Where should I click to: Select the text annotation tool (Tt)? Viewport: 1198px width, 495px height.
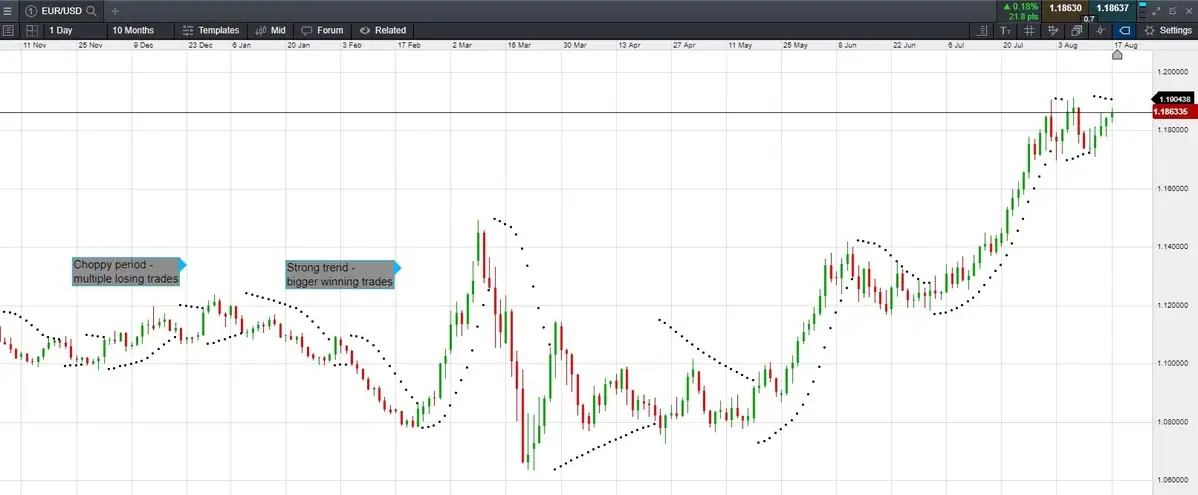click(x=1006, y=30)
